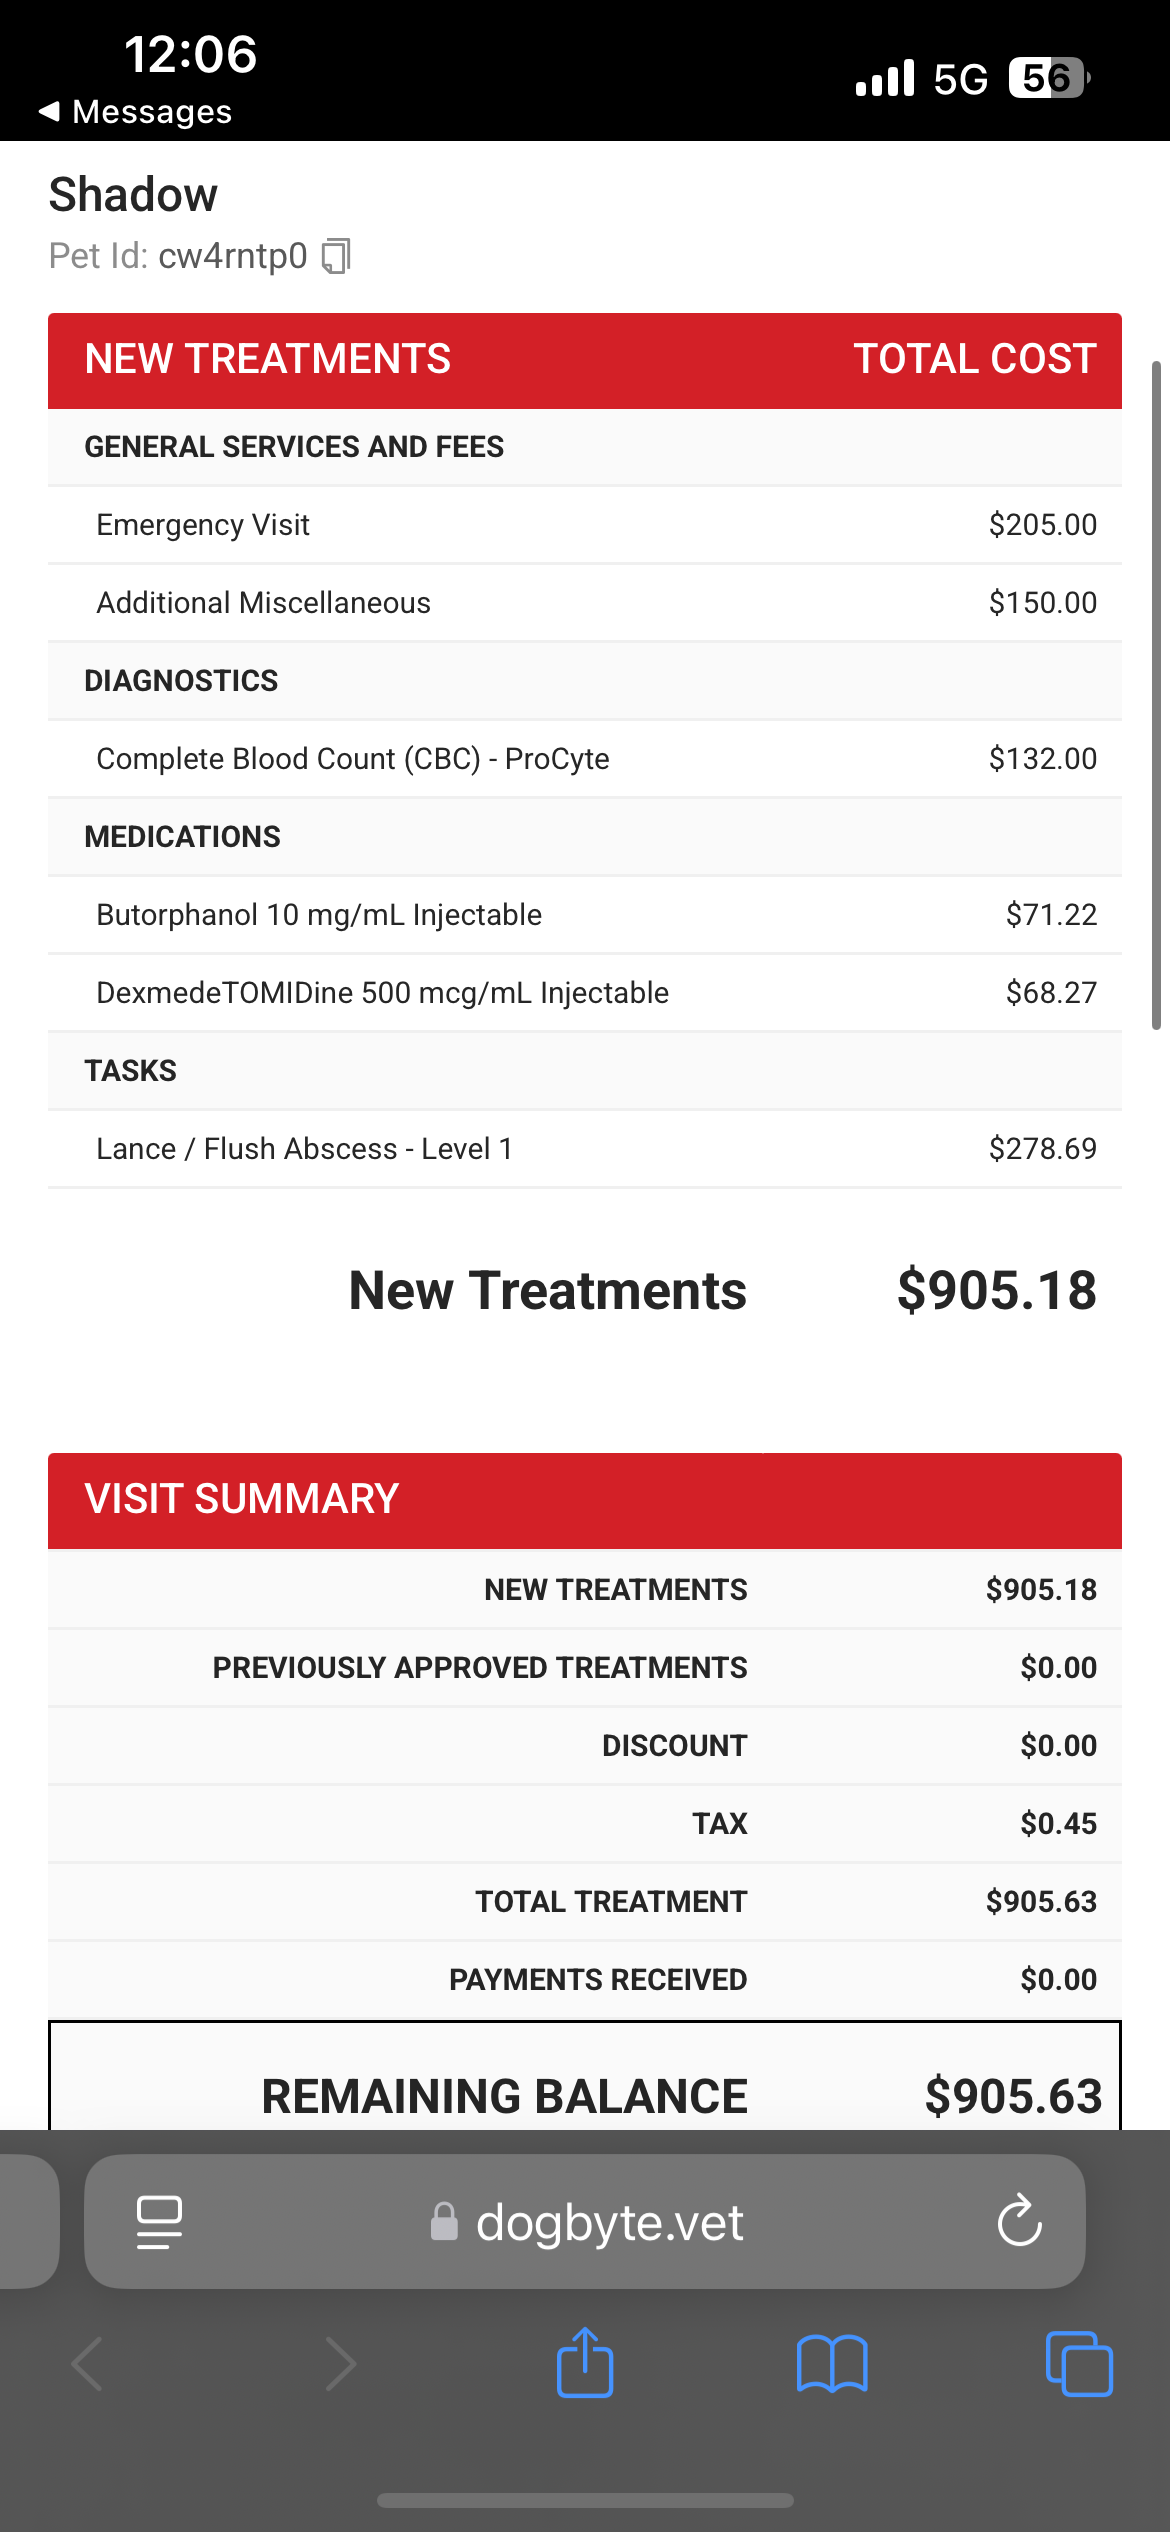Tap the browser forward arrow

(x=340, y=2364)
